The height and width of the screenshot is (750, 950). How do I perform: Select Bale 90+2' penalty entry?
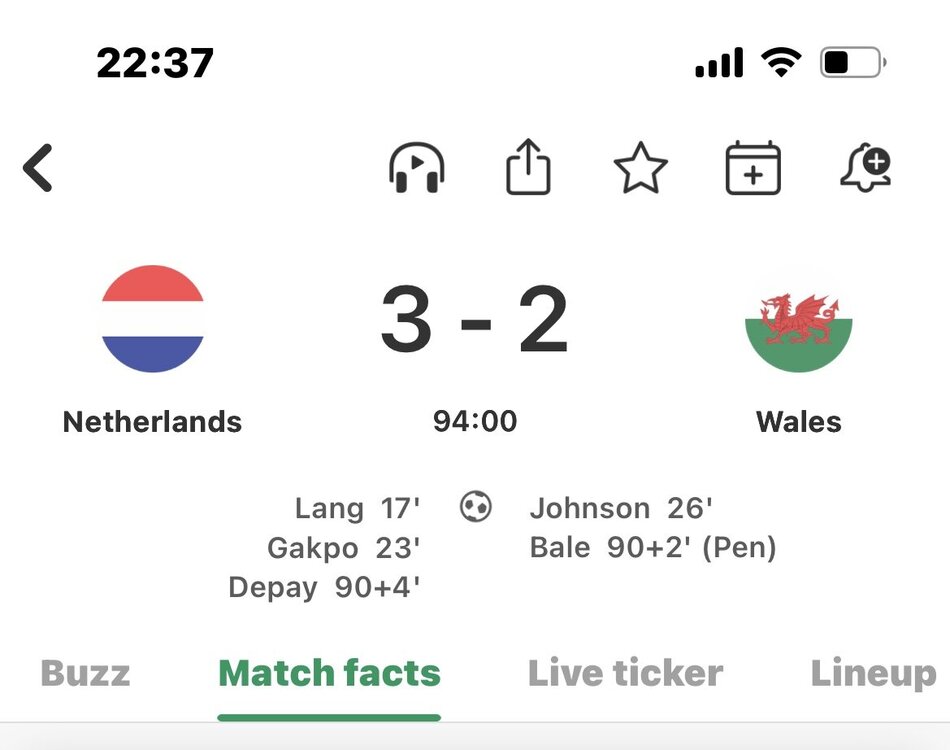point(653,548)
